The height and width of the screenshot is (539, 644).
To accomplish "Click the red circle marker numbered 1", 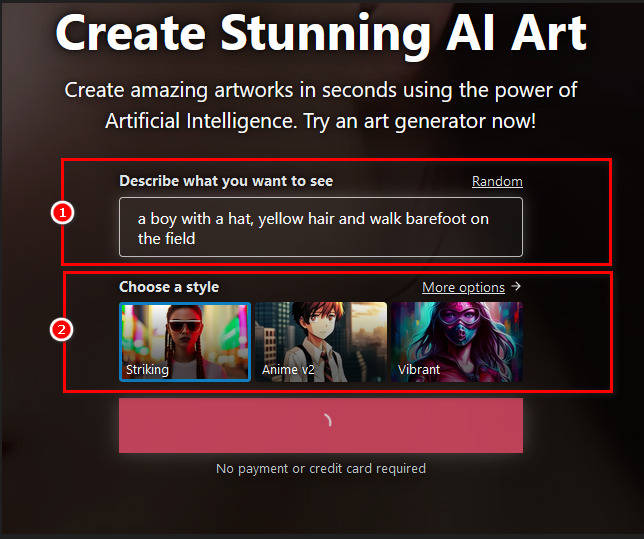I will pos(62,213).
